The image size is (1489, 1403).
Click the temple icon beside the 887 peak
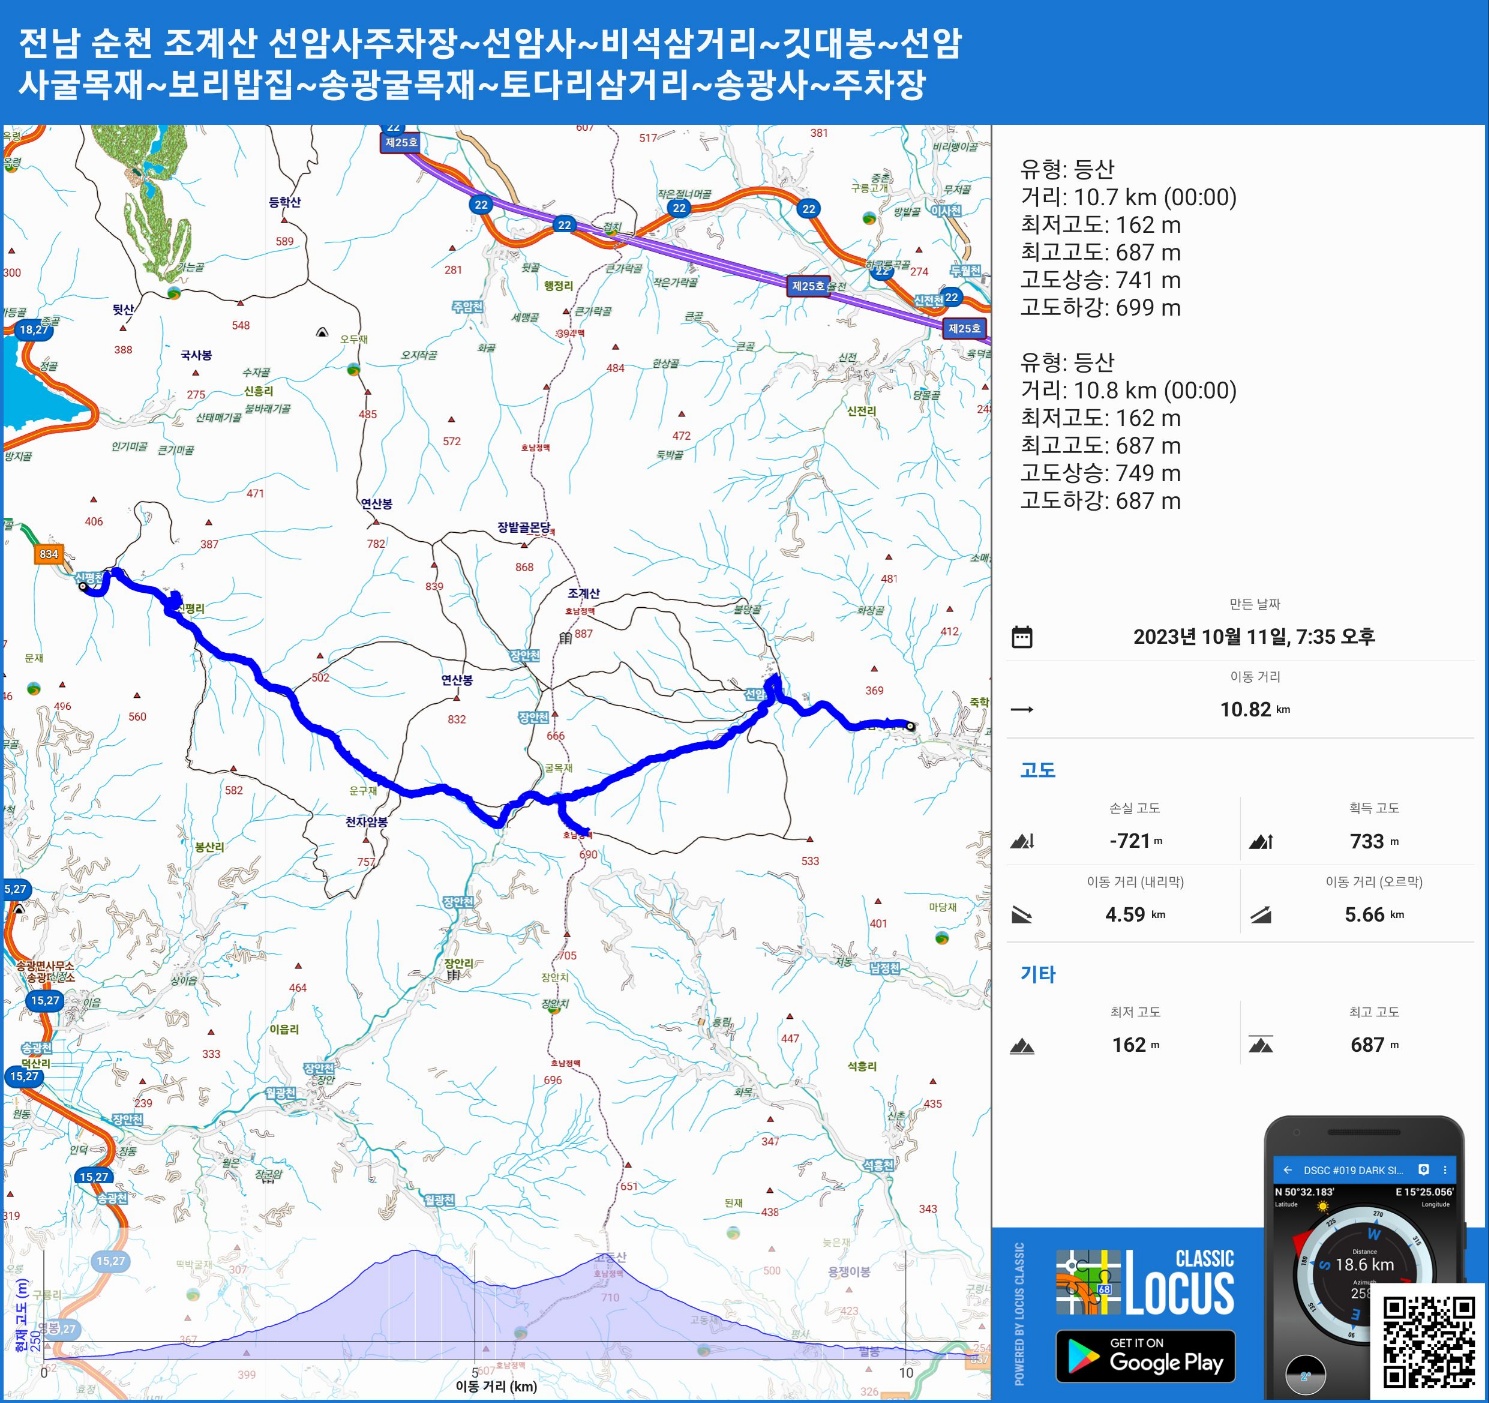(x=565, y=637)
